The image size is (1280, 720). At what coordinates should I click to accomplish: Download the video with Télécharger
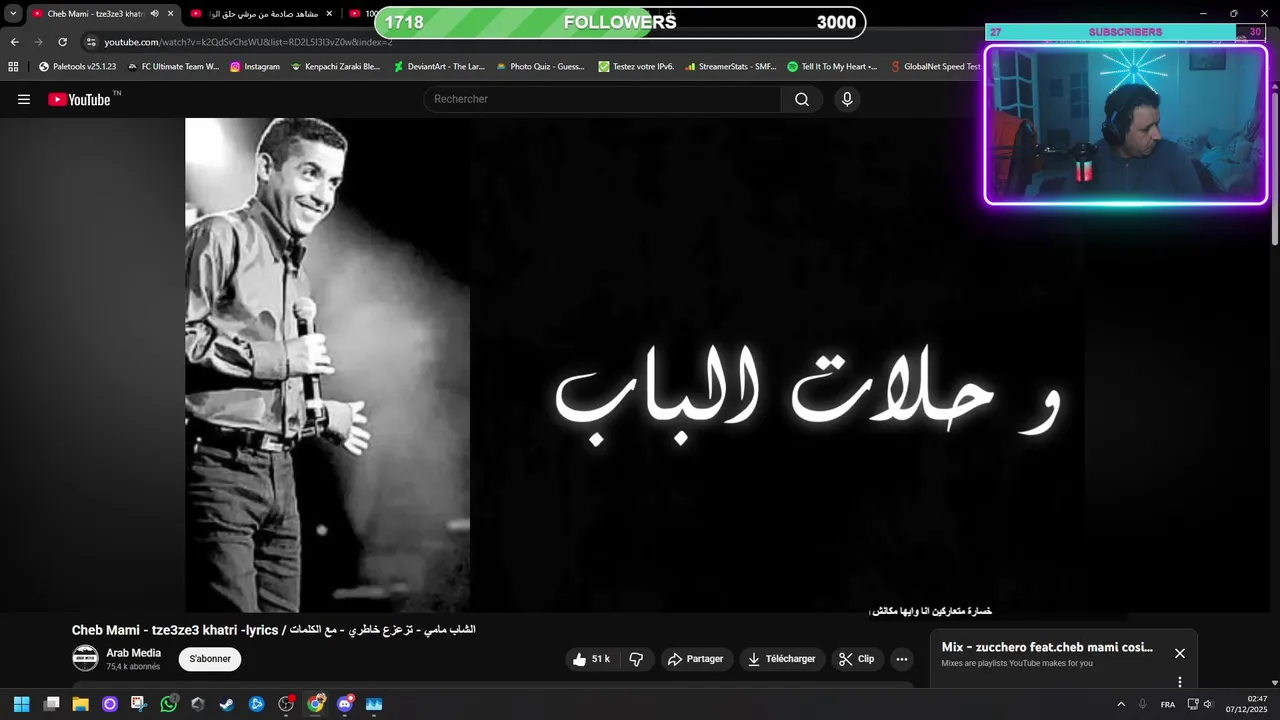[783, 659]
